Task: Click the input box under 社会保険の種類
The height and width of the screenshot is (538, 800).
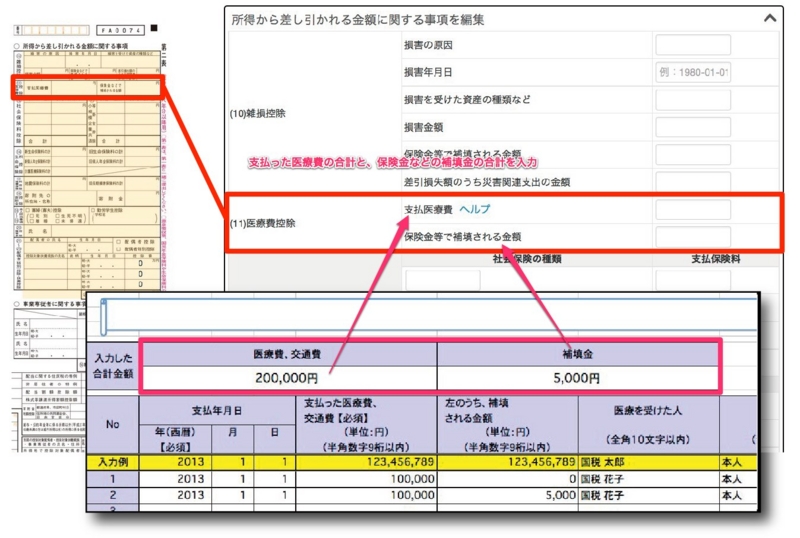Action: (442, 281)
